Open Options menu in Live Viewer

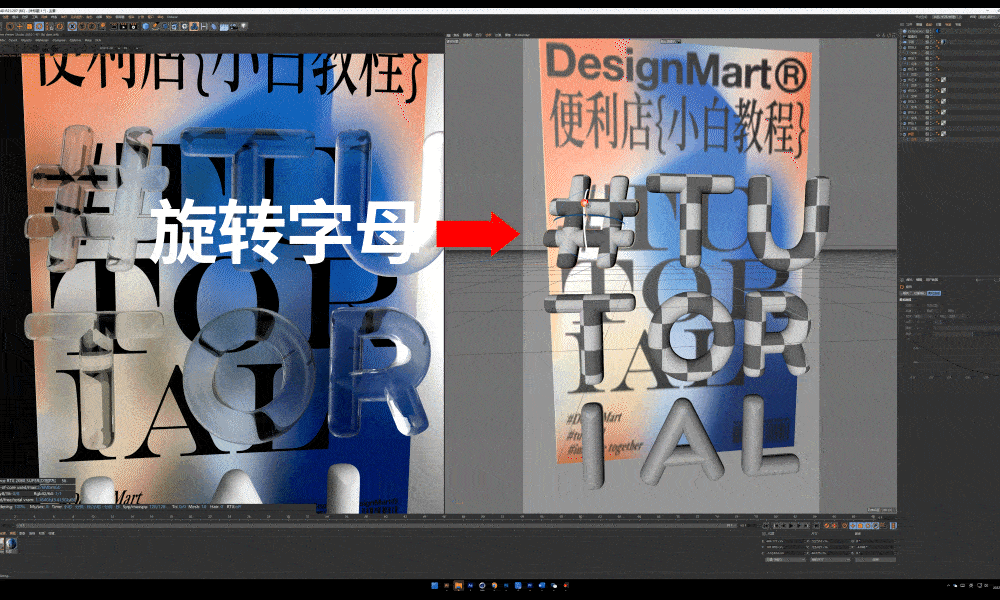(x=75, y=40)
